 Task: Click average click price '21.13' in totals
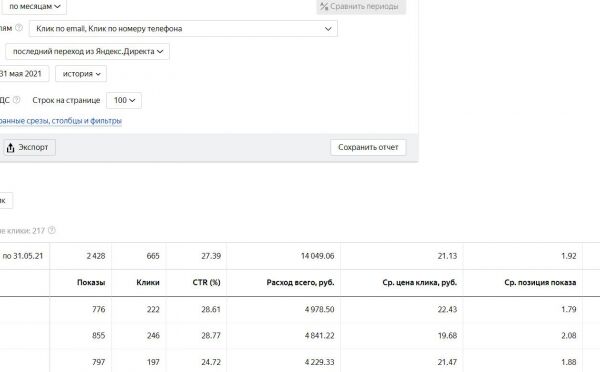click(x=447, y=256)
